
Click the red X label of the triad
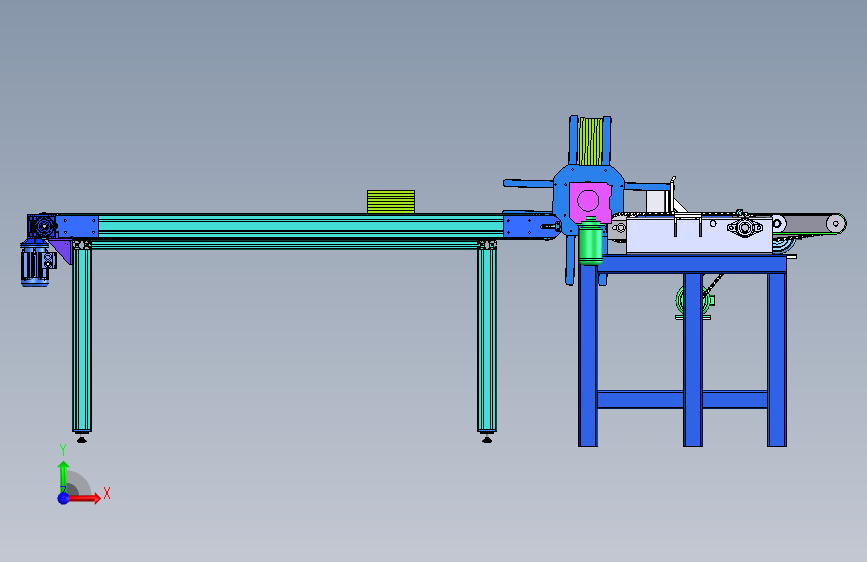107,493
